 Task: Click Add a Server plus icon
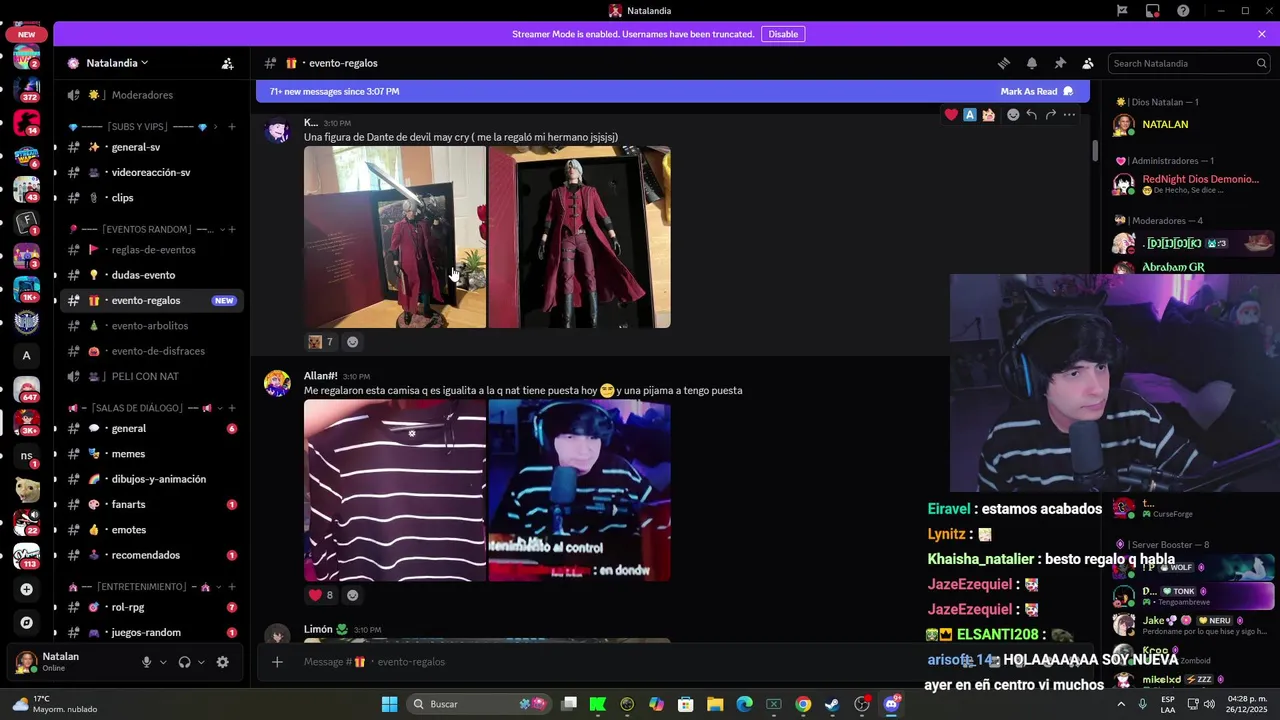(27, 589)
